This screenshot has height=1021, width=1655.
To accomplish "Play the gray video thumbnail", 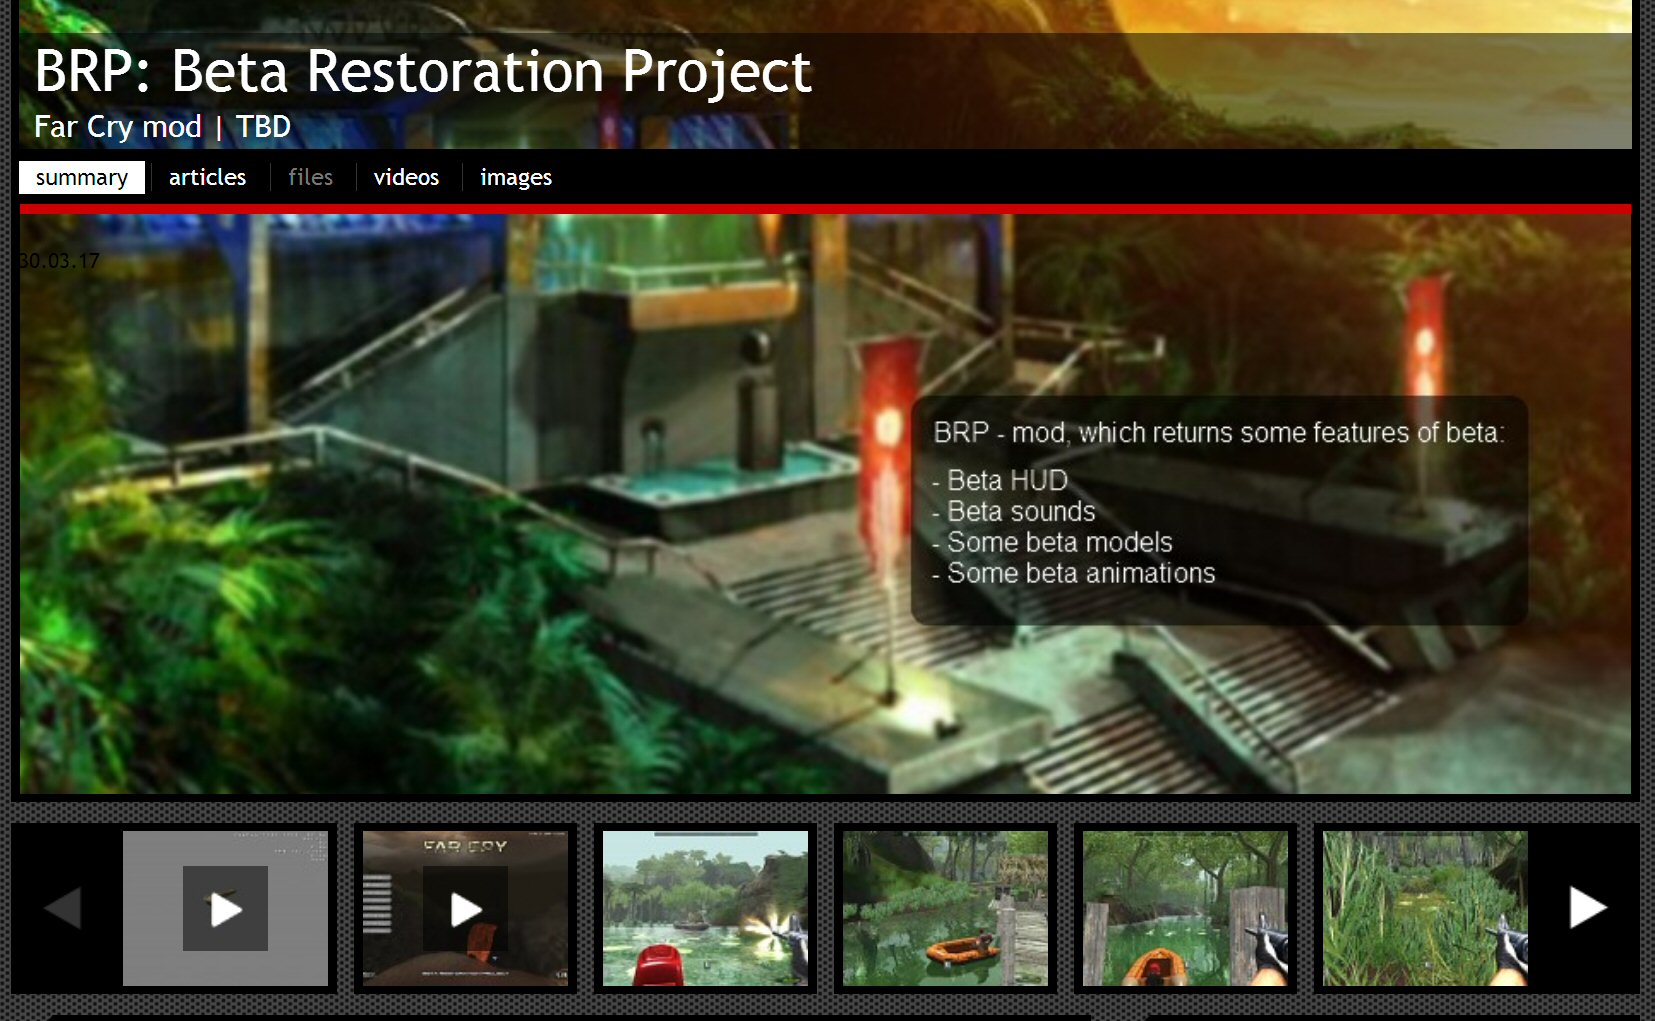I will pyautogui.click(x=225, y=908).
